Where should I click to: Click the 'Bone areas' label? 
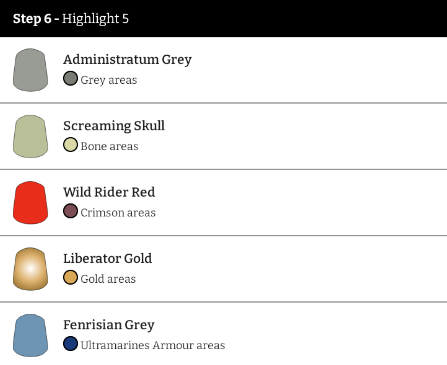109,146
